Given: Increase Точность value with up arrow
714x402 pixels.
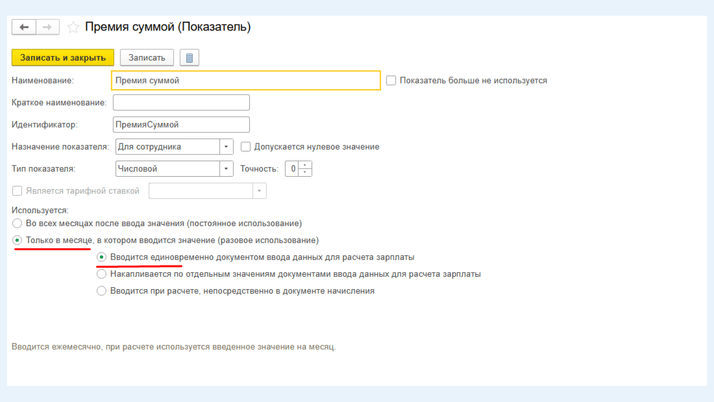Looking at the screenshot, I should [305, 165].
